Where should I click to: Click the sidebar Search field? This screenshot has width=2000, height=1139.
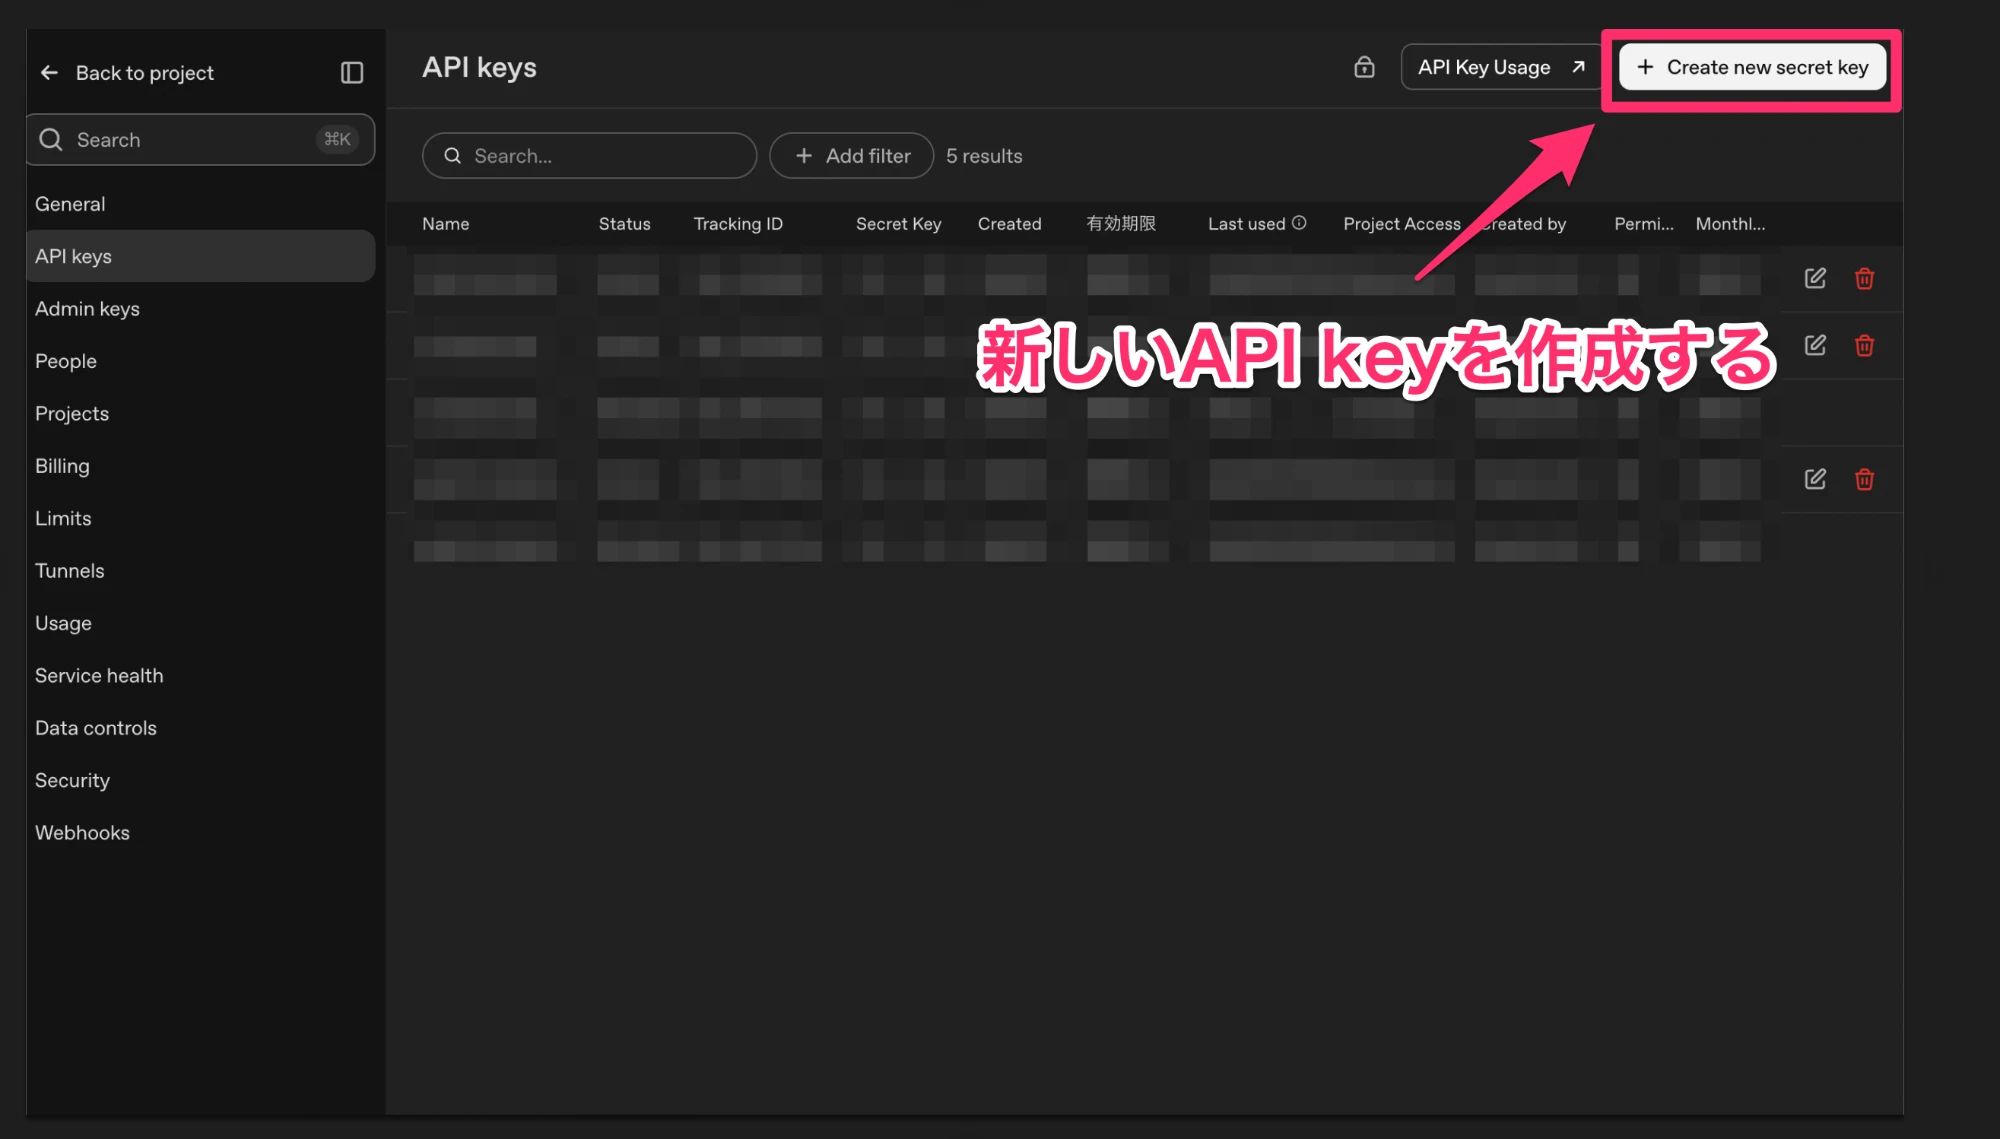pos(201,140)
